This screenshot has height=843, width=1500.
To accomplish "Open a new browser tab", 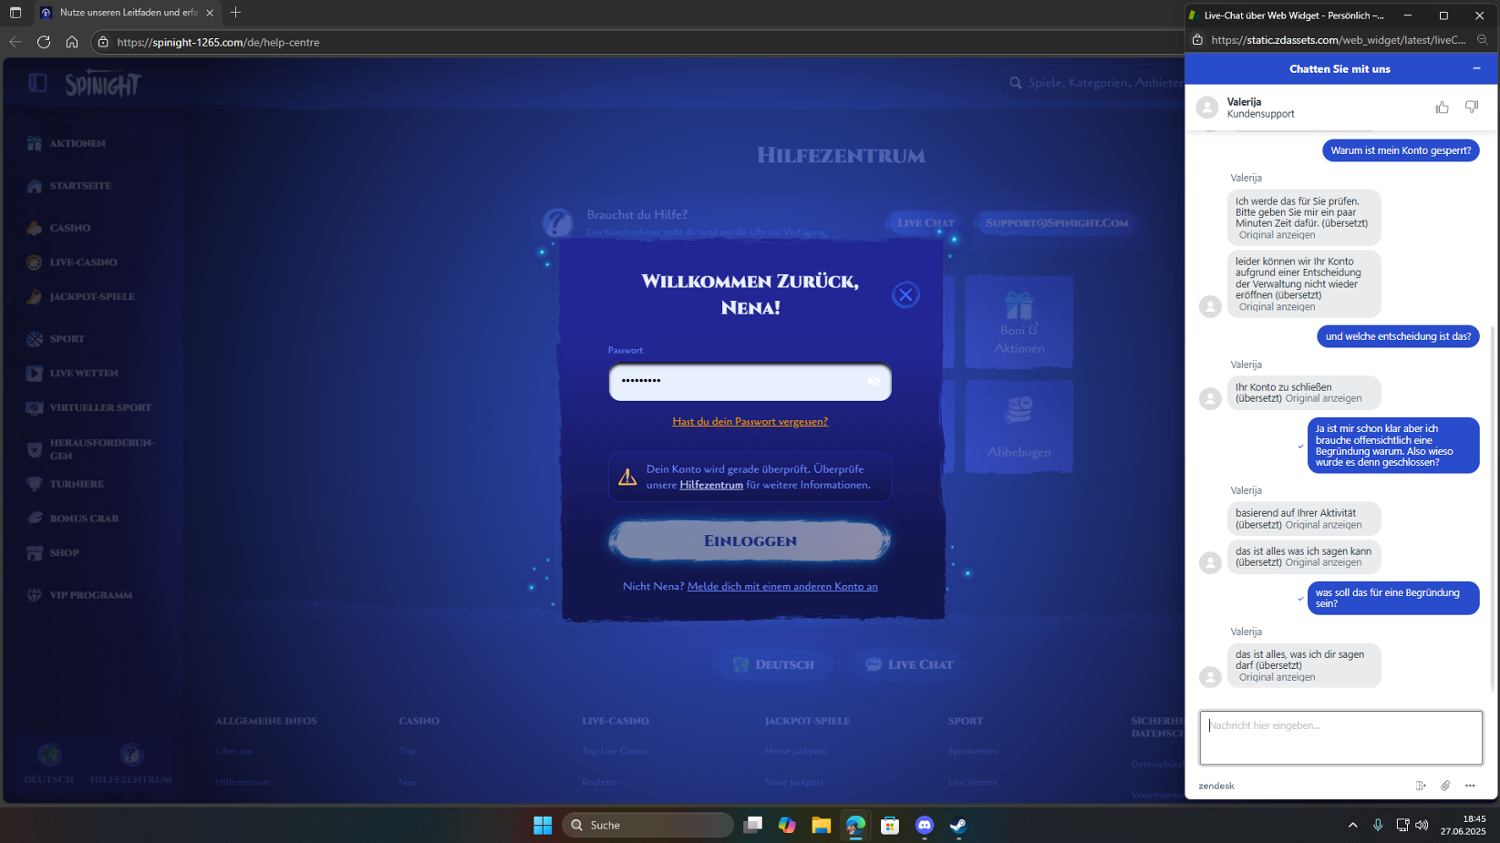I will [x=236, y=13].
